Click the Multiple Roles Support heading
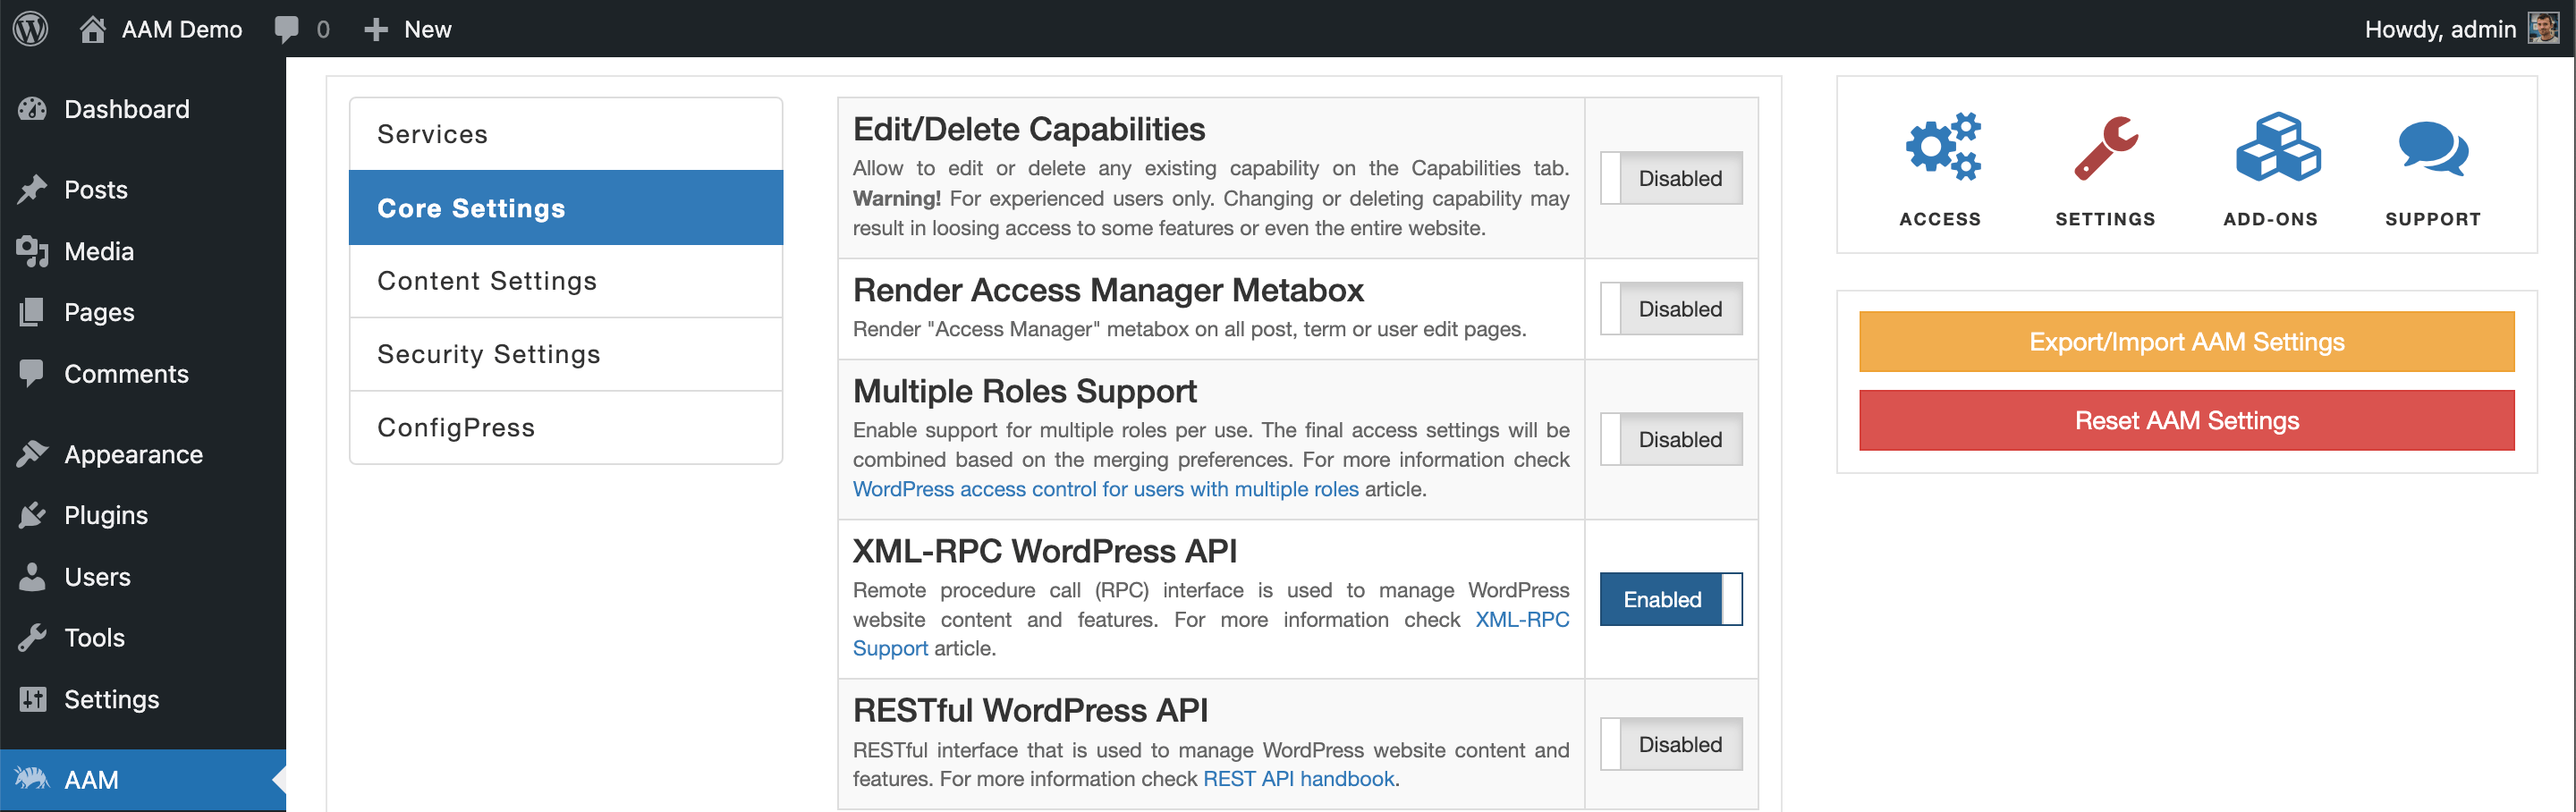The height and width of the screenshot is (812, 2576). pos(1024,391)
